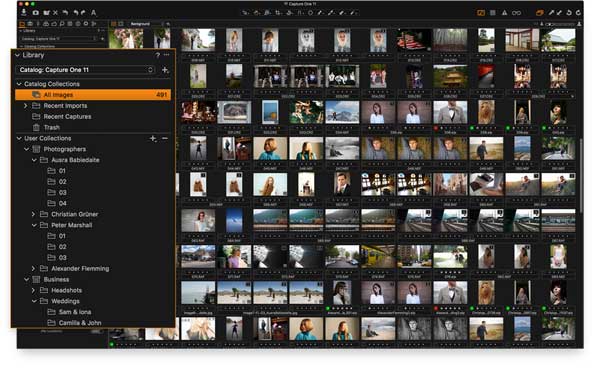Image resolution: width=600 pixels, height=372 pixels.
Task: Select the Pan hand cursor tool
Action: coord(256,13)
